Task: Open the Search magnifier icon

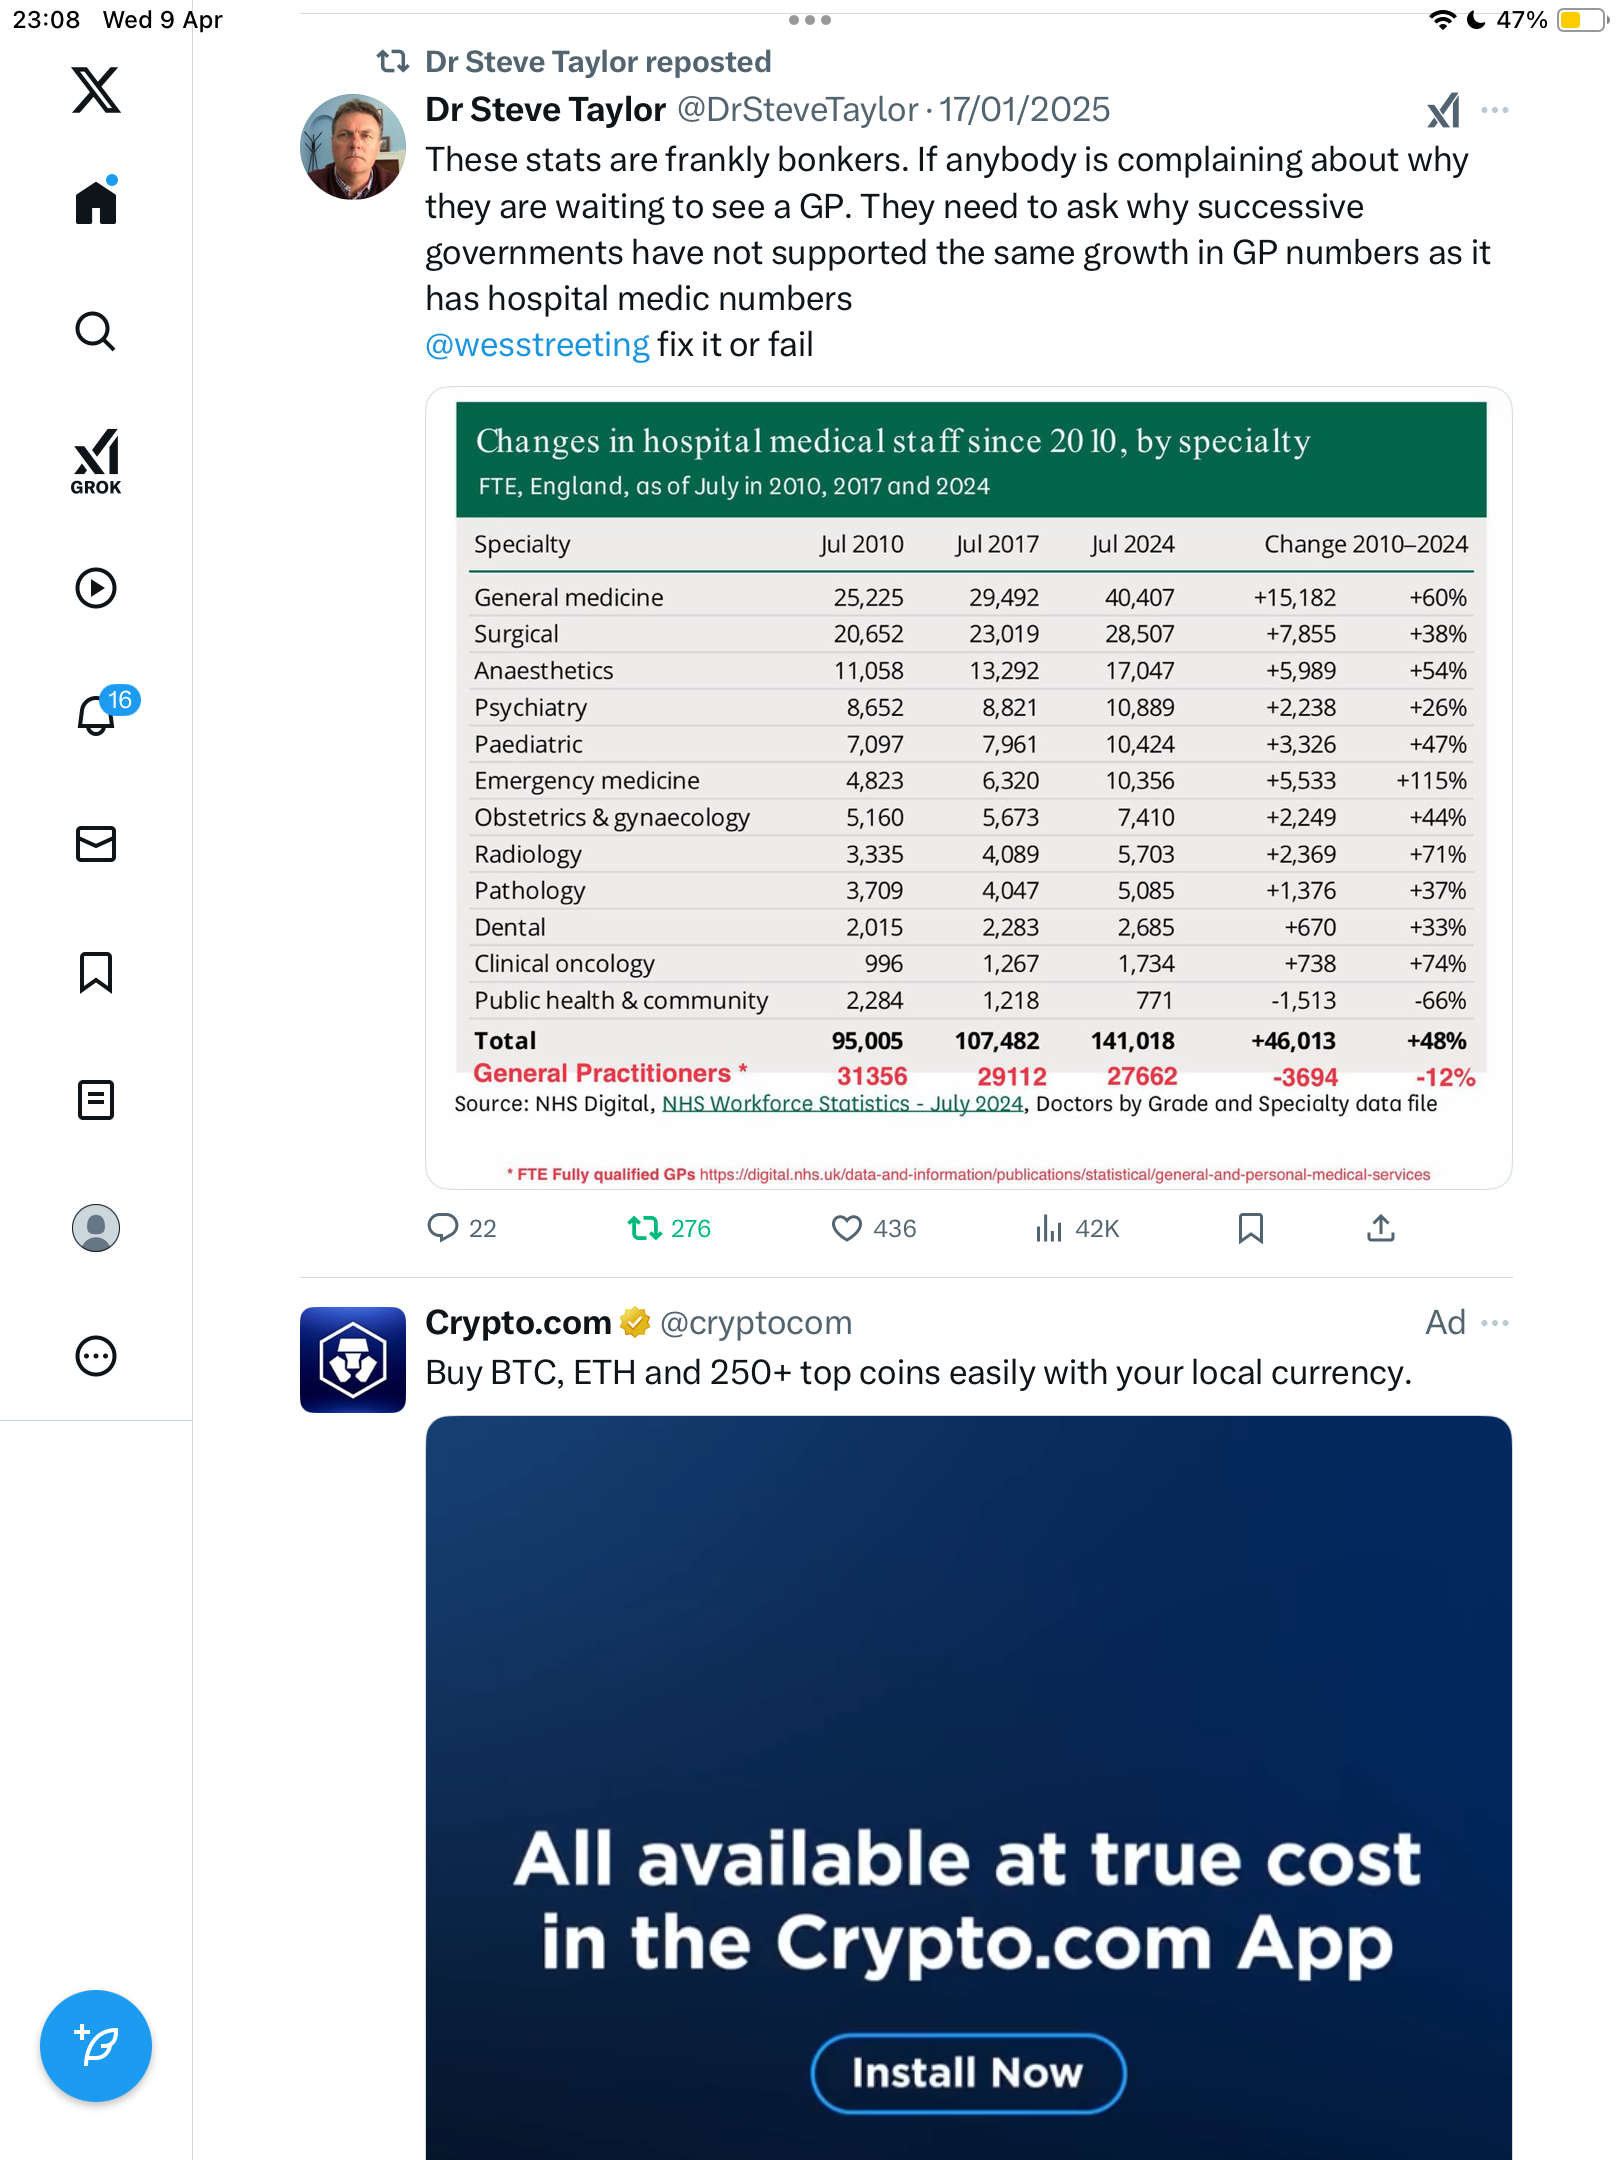Action: (x=96, y=331)
